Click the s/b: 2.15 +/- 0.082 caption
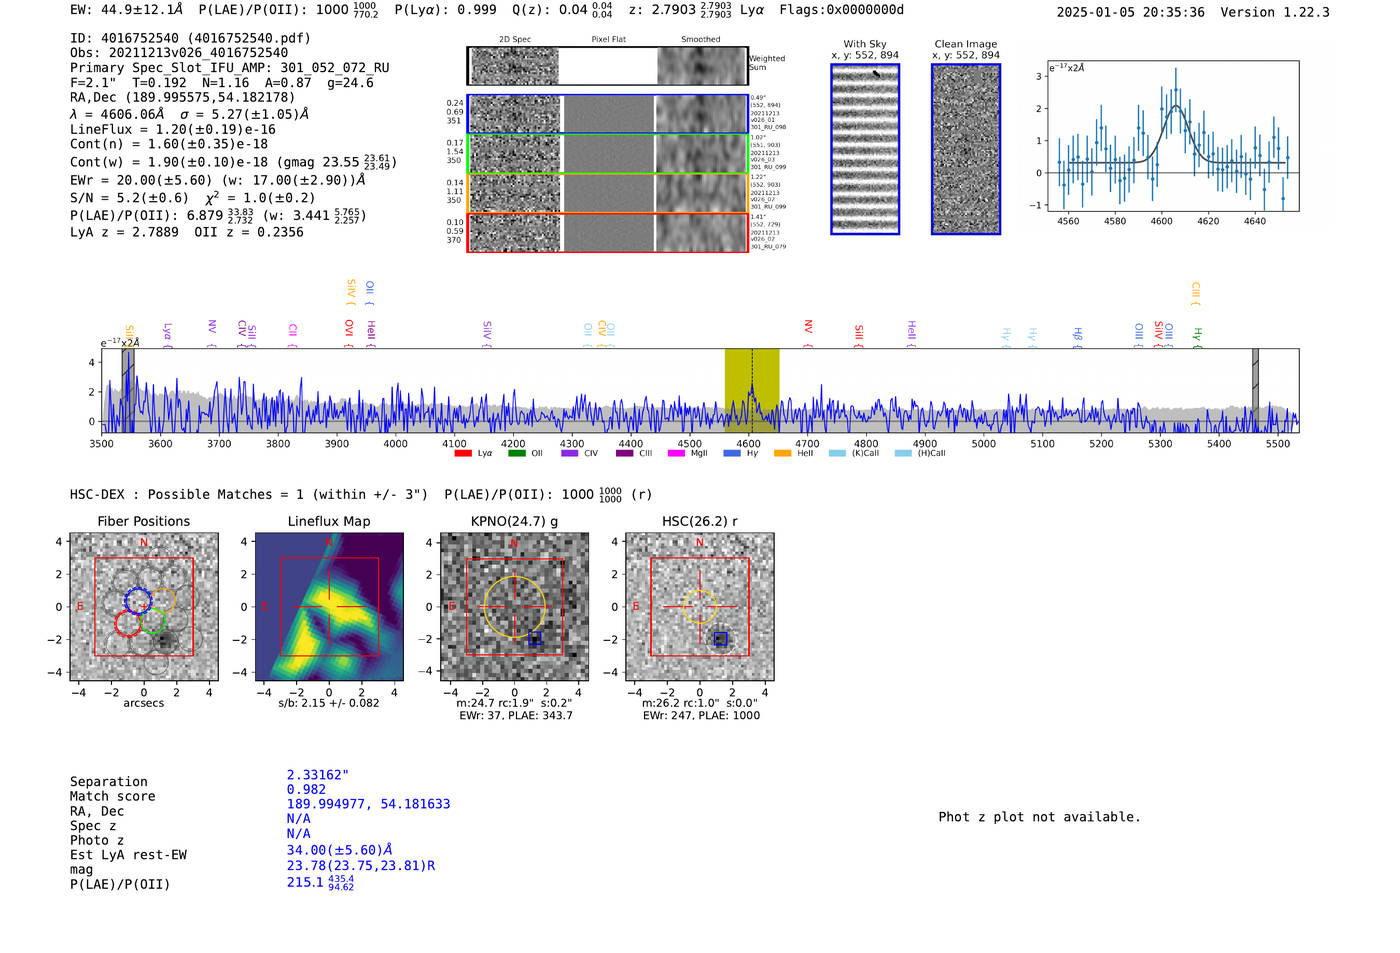 (x=329, y=703)
